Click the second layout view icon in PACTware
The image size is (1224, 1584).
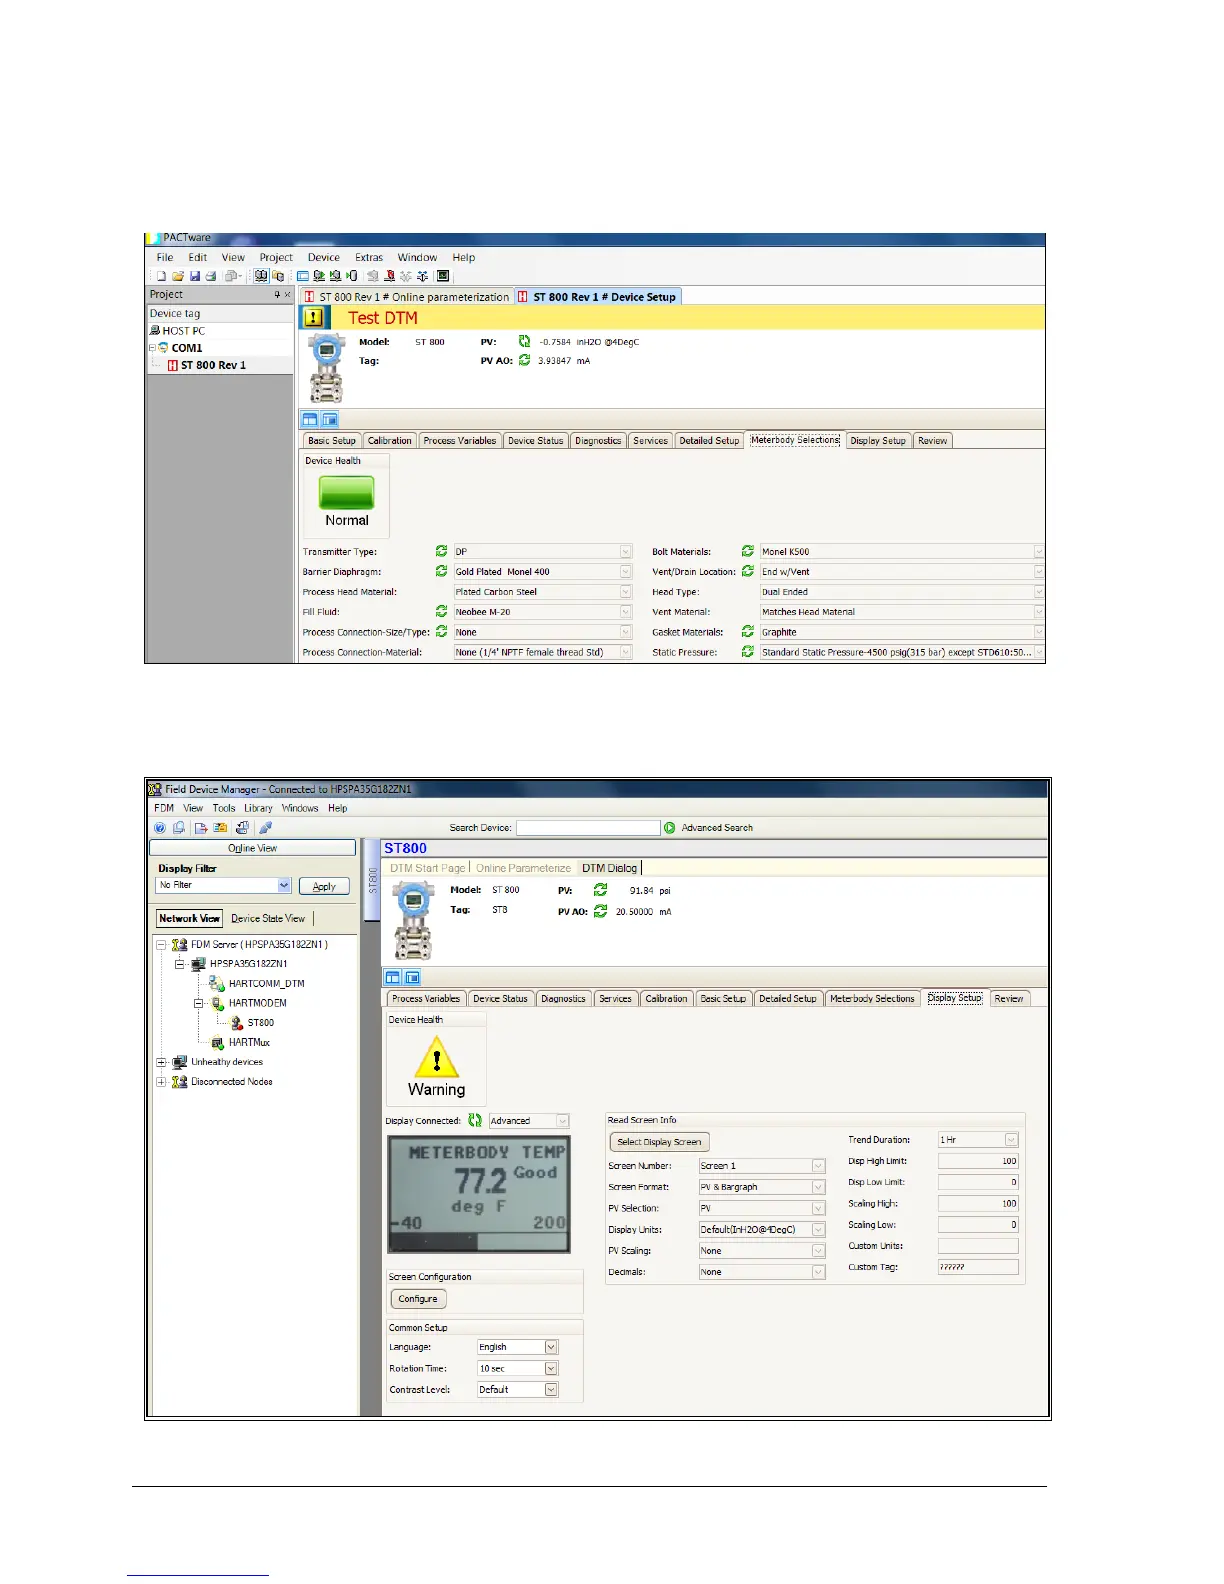tap(330, 420)
